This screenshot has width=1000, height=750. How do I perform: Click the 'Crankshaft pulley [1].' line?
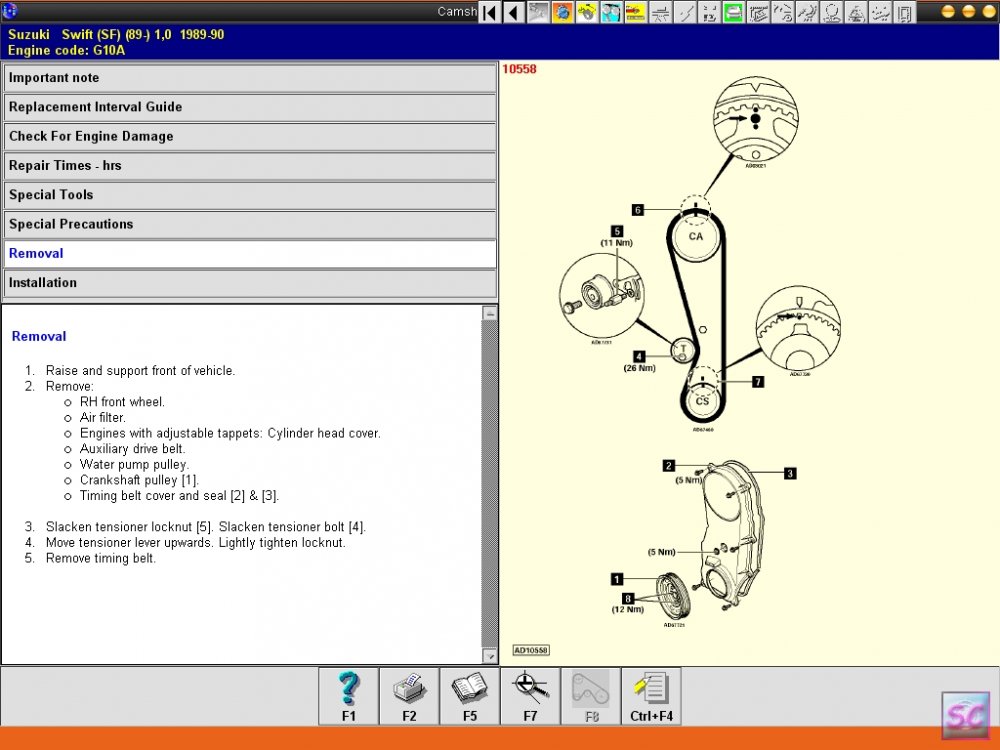click(139, 480)
